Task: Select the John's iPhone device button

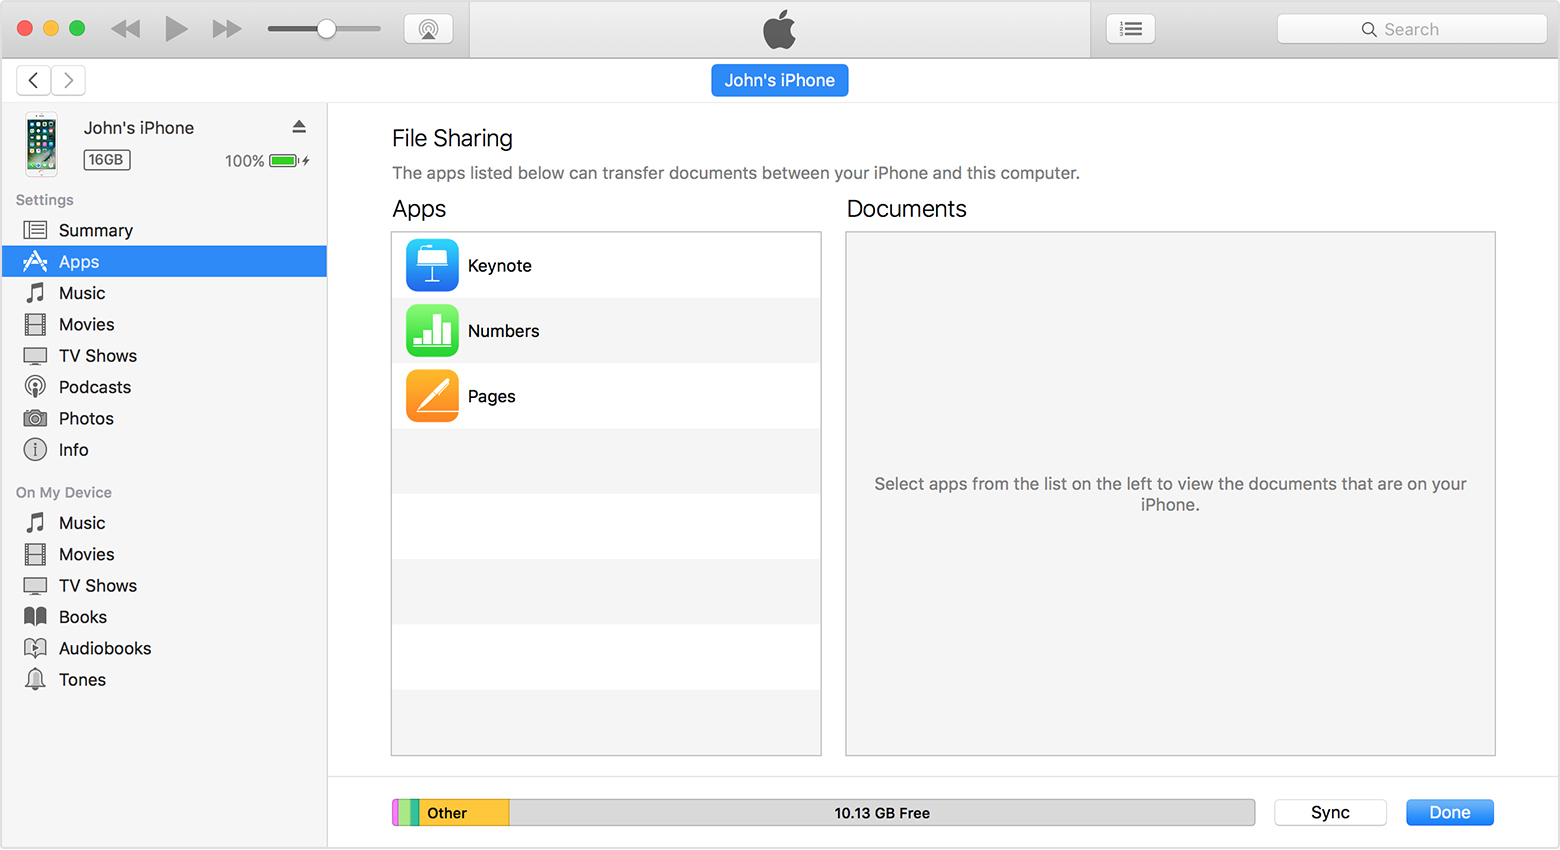Action: (780, 80)
